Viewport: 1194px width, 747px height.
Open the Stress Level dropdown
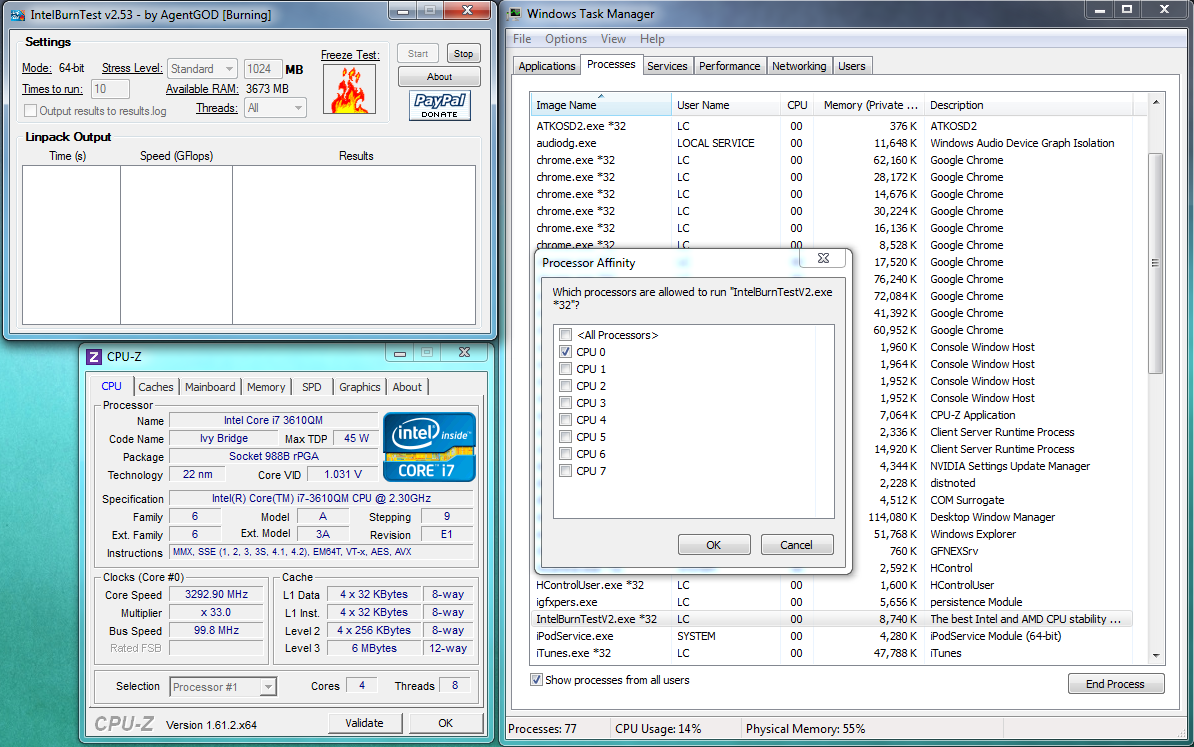(x=203, y=69)
